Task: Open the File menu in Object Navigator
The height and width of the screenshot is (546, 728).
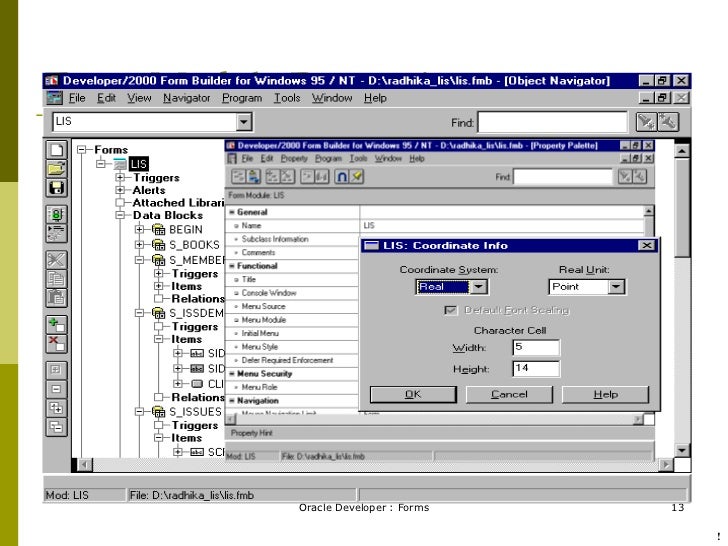Action: click(77, 98)
